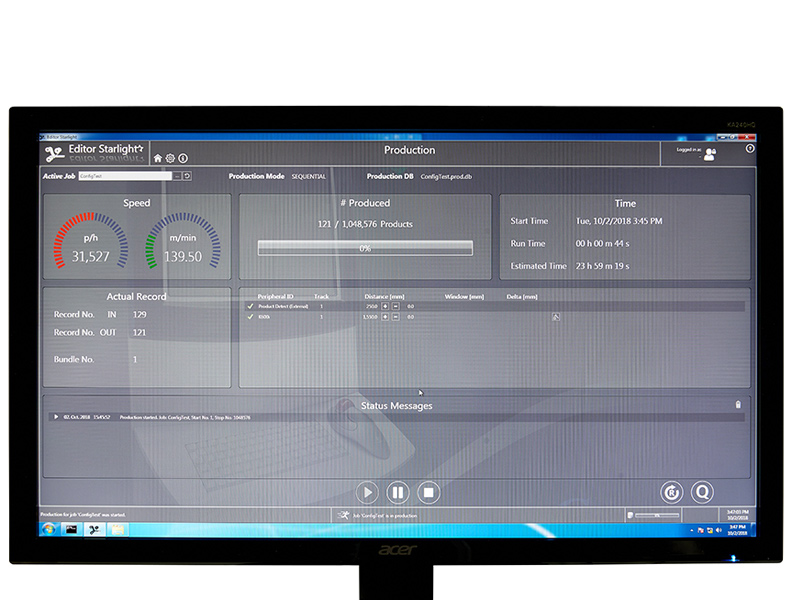The image size is (800, 600).
Task: Click the Home icon in the header
Action: [157, 158]
